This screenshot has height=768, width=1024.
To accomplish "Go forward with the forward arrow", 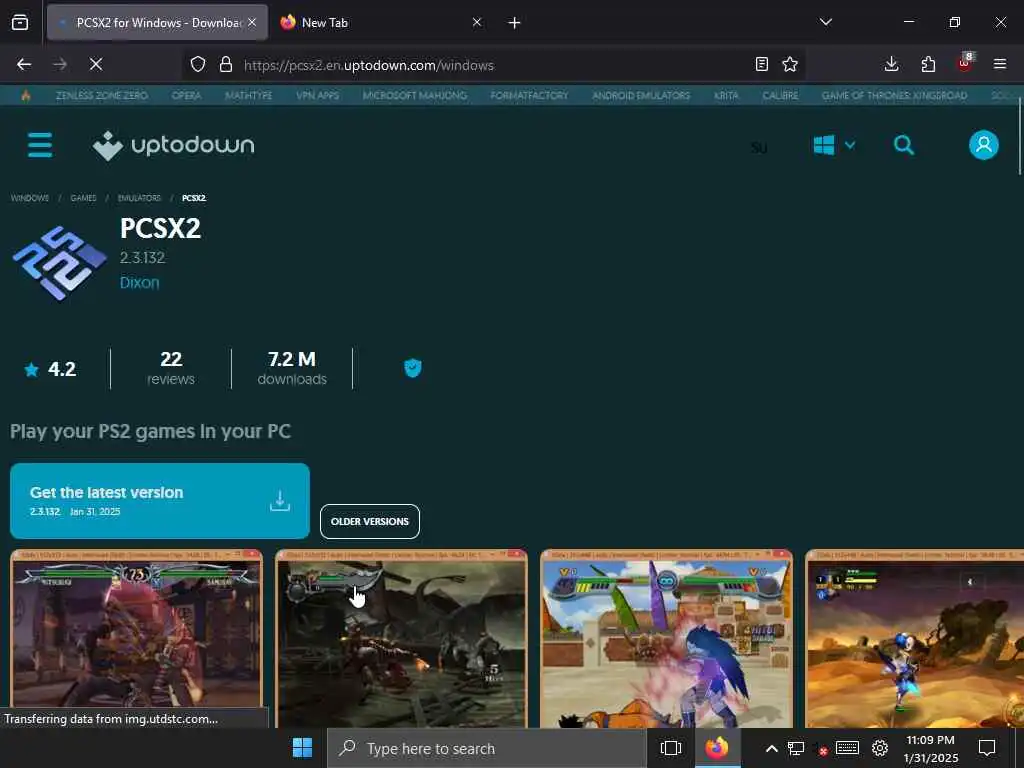I will tap(60, 64).
